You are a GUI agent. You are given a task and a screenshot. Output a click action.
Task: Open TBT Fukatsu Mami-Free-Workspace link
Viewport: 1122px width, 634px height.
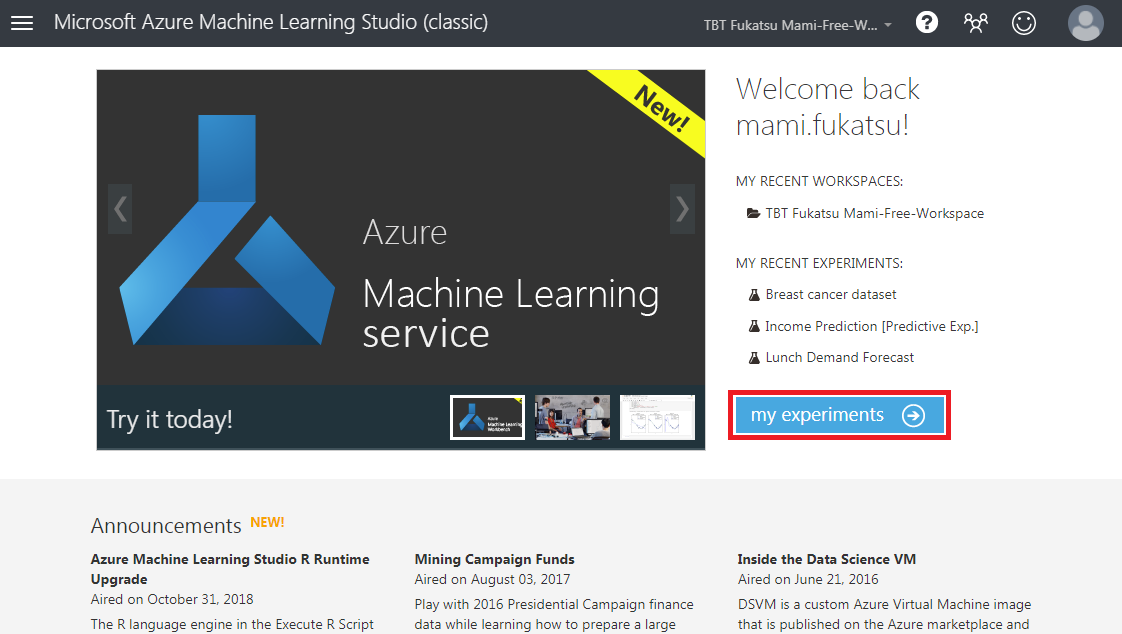(x=874, y=213)
